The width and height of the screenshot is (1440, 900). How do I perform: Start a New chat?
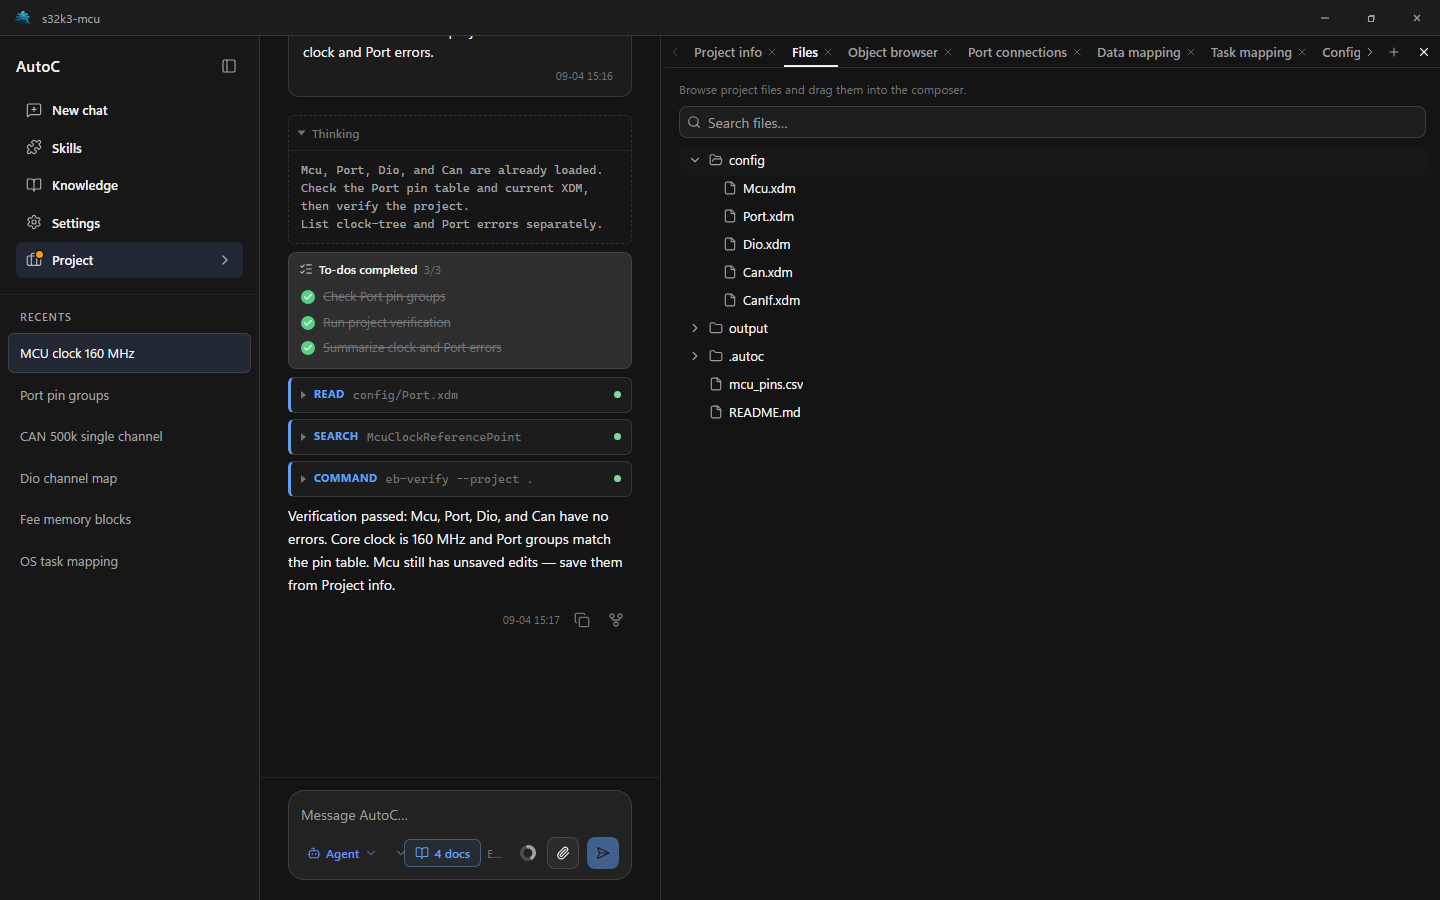click(x=129, y=110)
